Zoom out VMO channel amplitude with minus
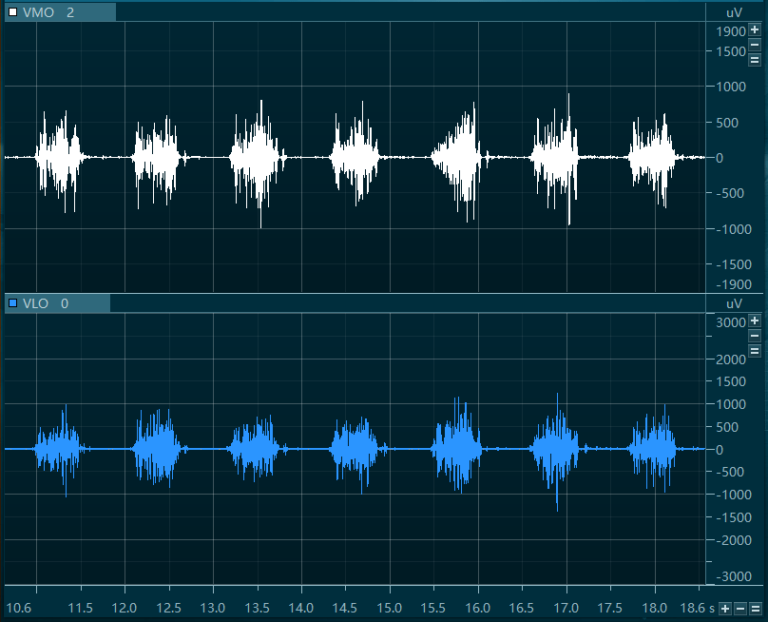 point(754,45)
